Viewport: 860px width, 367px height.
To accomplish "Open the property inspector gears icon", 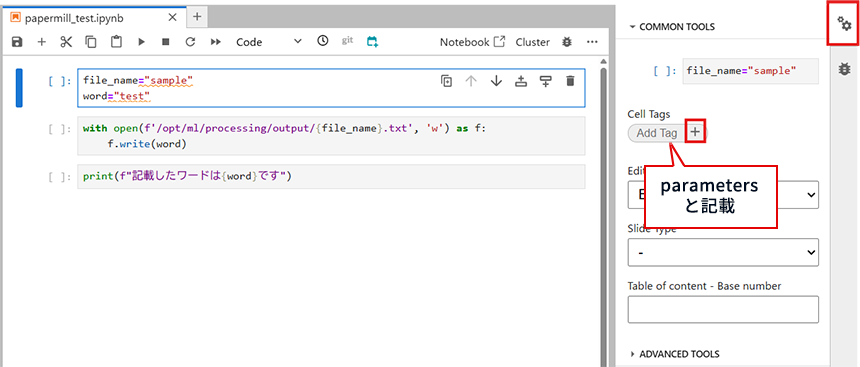I will tap(844, 23).
